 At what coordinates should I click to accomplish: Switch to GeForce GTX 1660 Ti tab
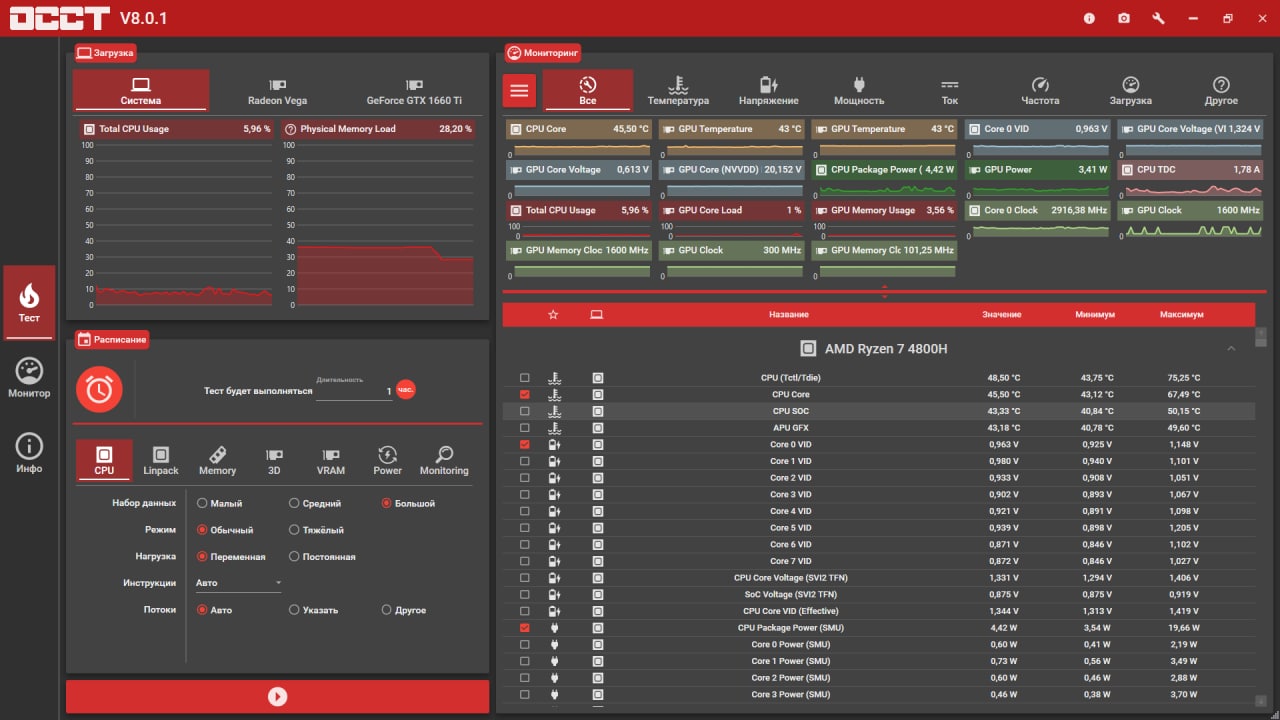point(414,91)
